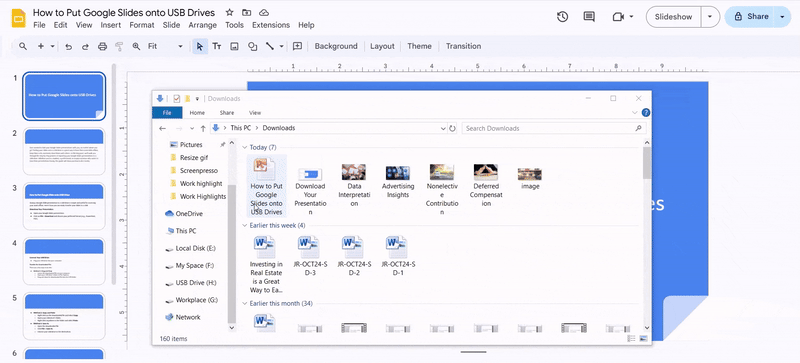Click the Print icon in Slides toolbar
This screenshot has height=363, width=800.
pyautogui.click(x=102, y=46)
